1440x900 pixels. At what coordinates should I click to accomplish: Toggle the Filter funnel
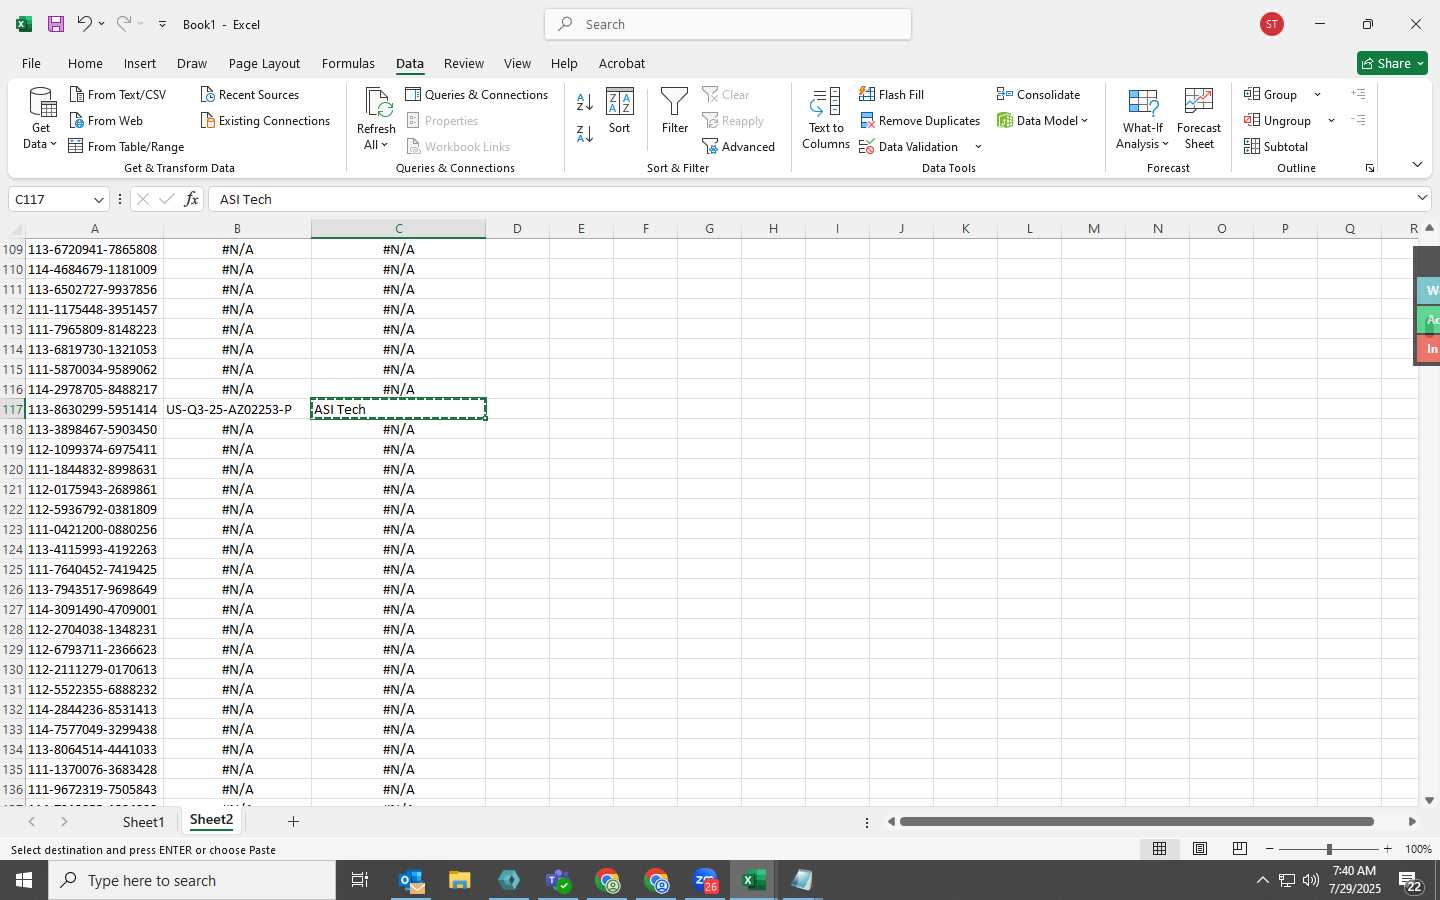pos(675,111)
